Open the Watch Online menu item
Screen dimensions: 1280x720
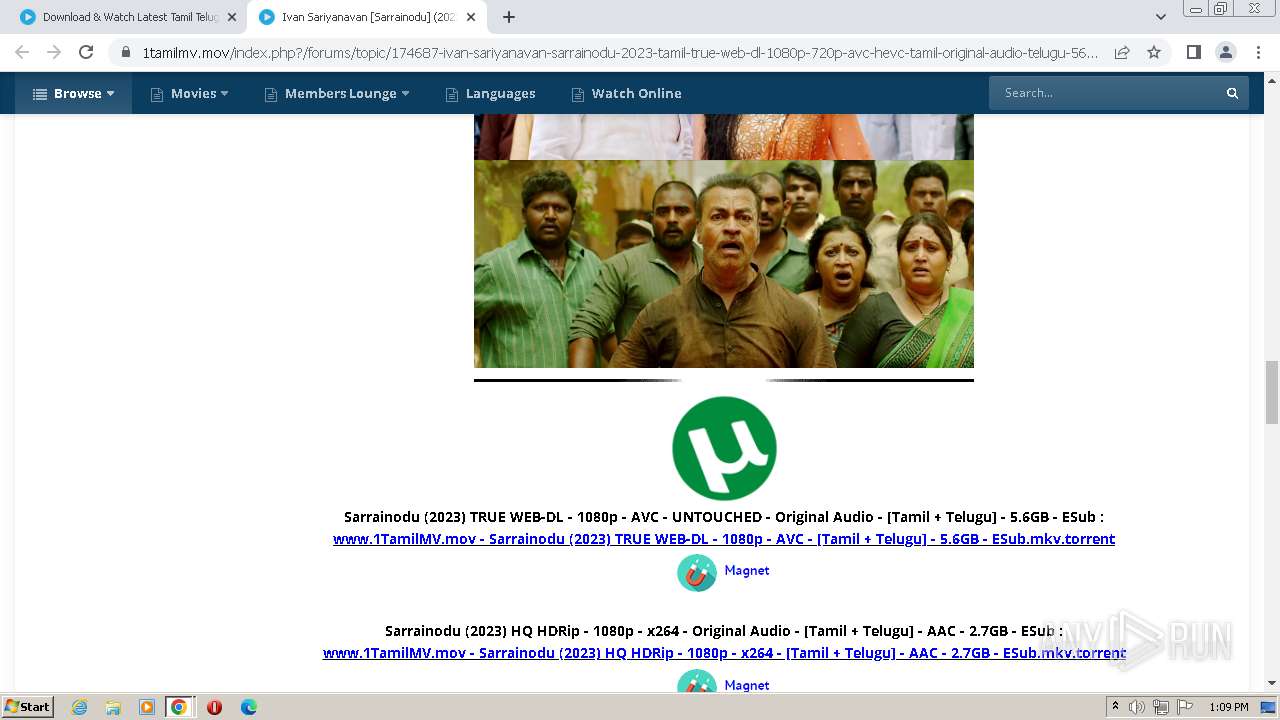click(626, 93)
